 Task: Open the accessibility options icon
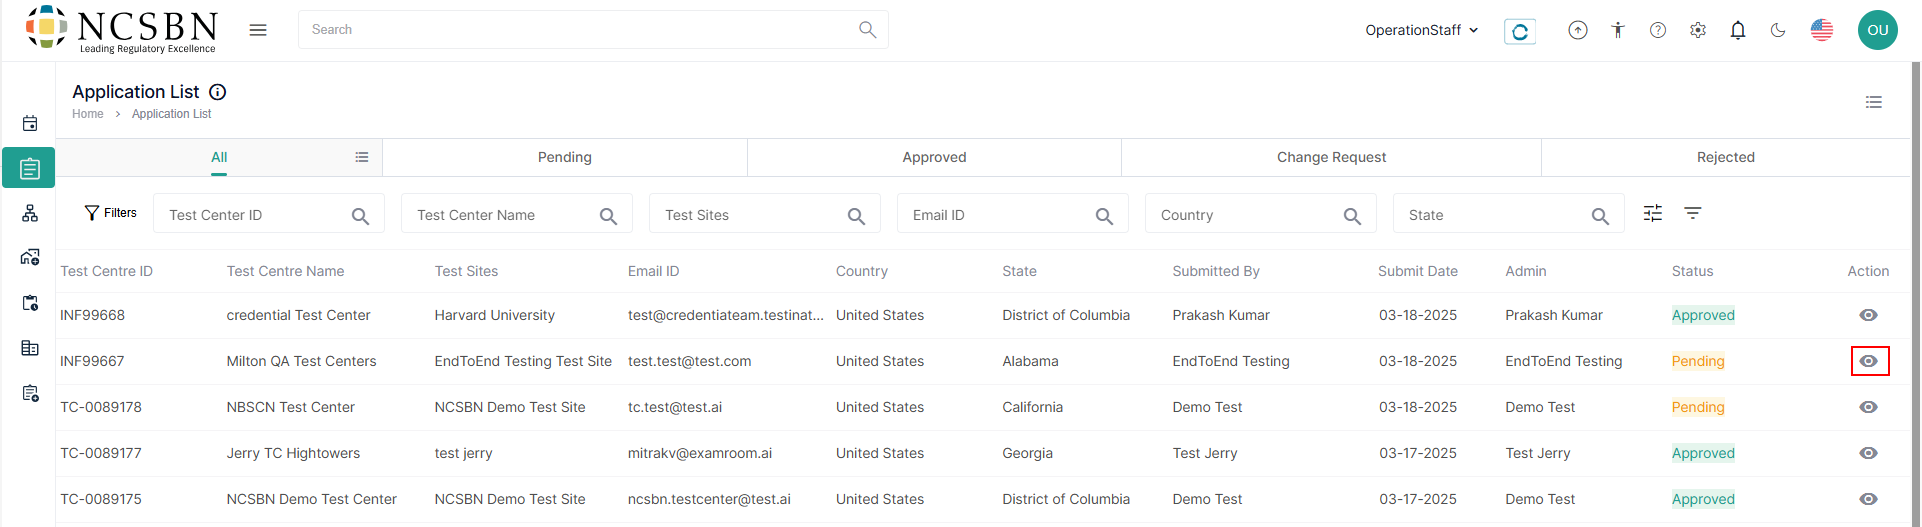point(1618,30)
